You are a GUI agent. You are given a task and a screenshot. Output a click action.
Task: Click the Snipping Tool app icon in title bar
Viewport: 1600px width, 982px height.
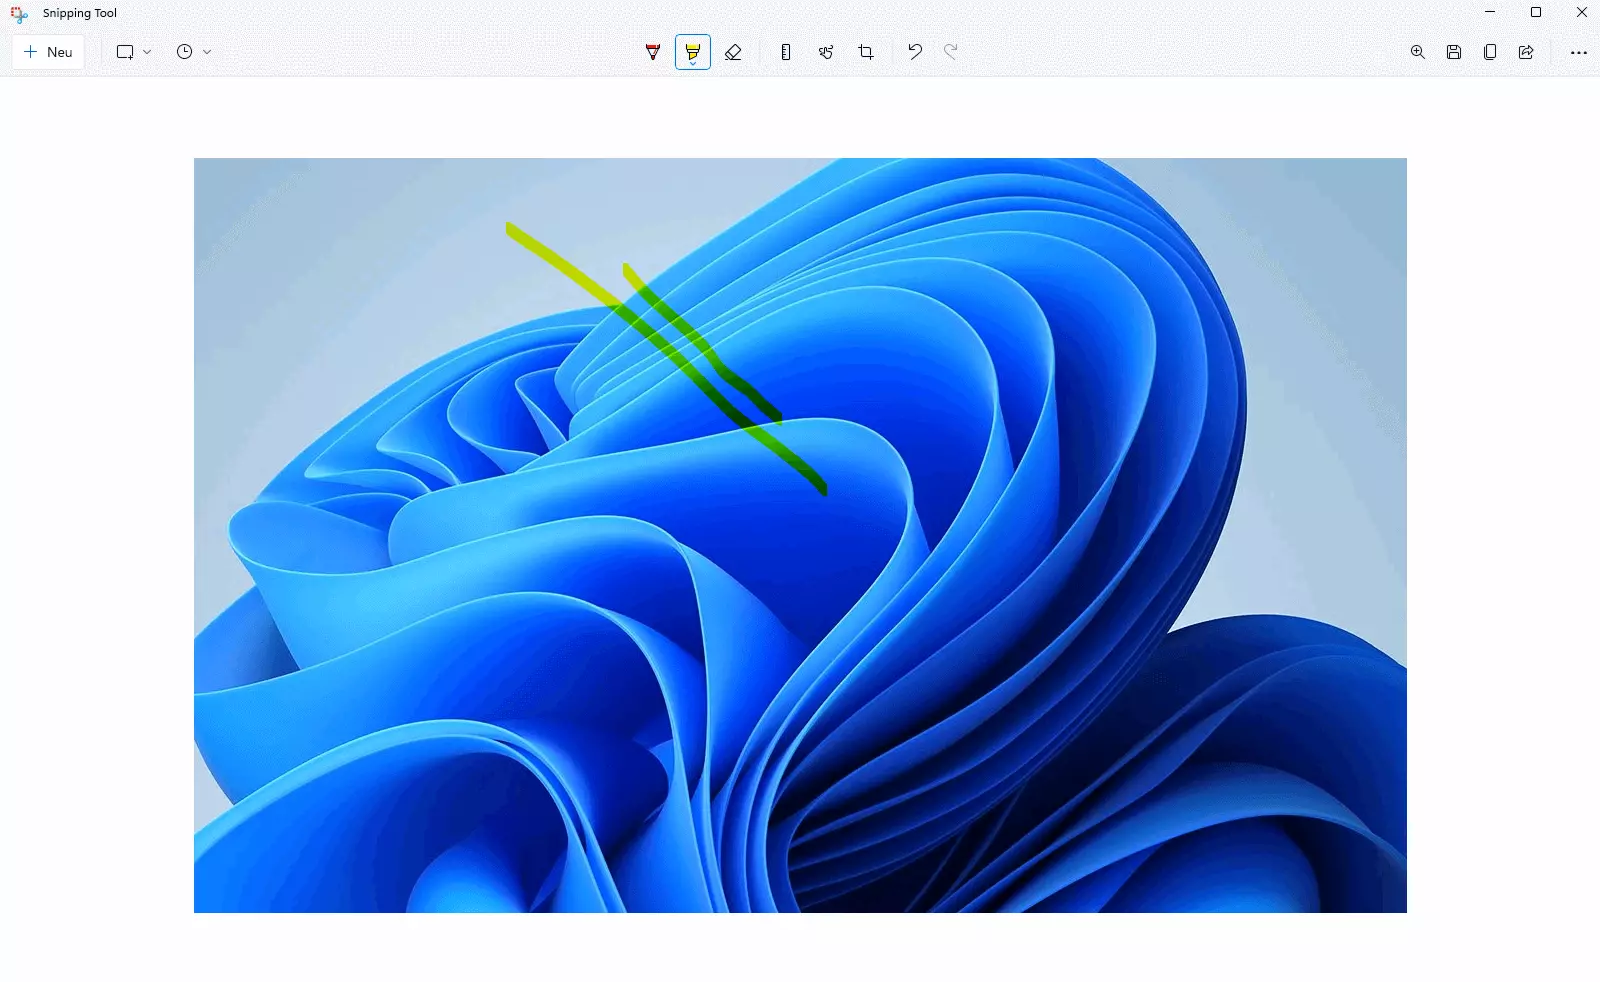pyautogui.click(x=19, y=13)
